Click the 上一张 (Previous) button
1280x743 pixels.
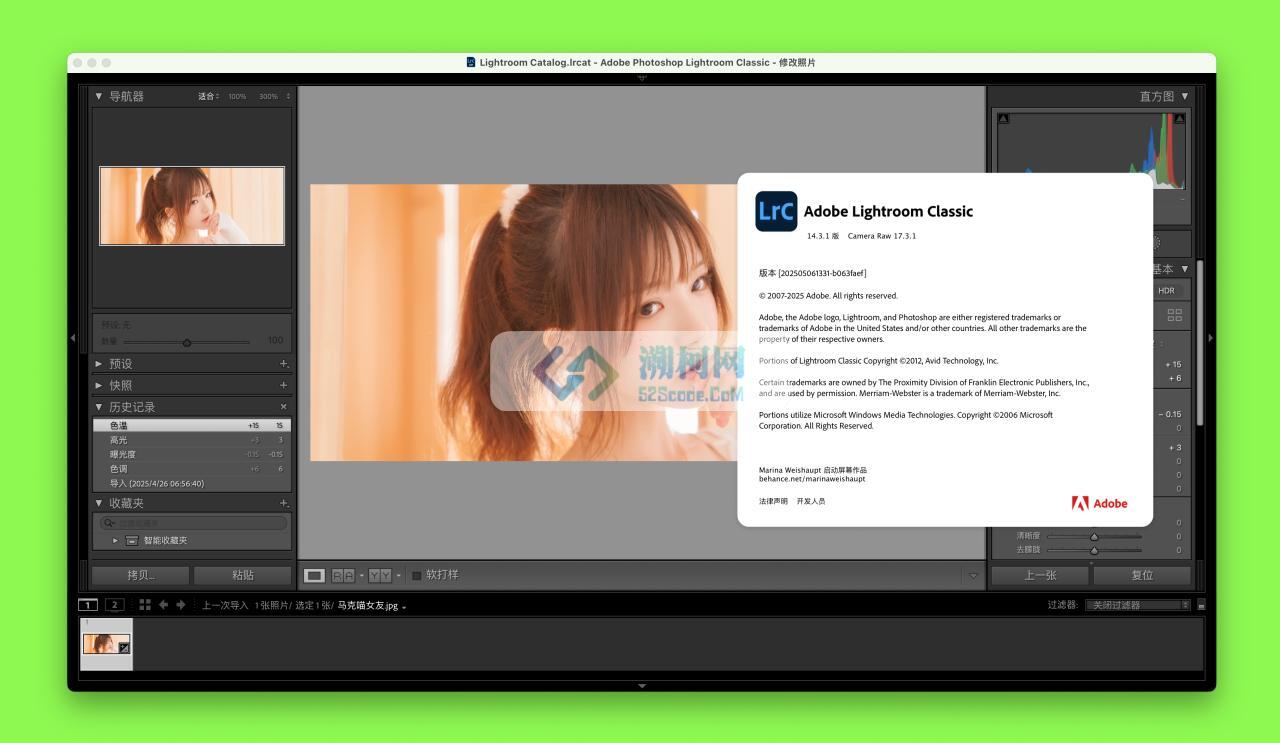tap(1040, 575)
